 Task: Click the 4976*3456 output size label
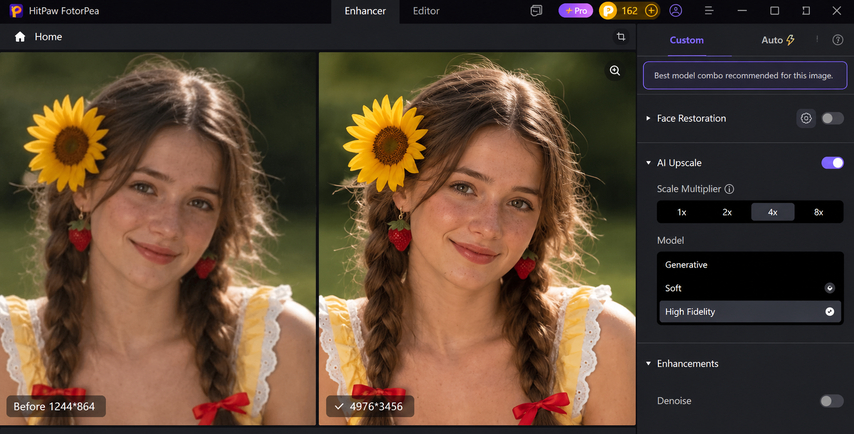[370, 406]
